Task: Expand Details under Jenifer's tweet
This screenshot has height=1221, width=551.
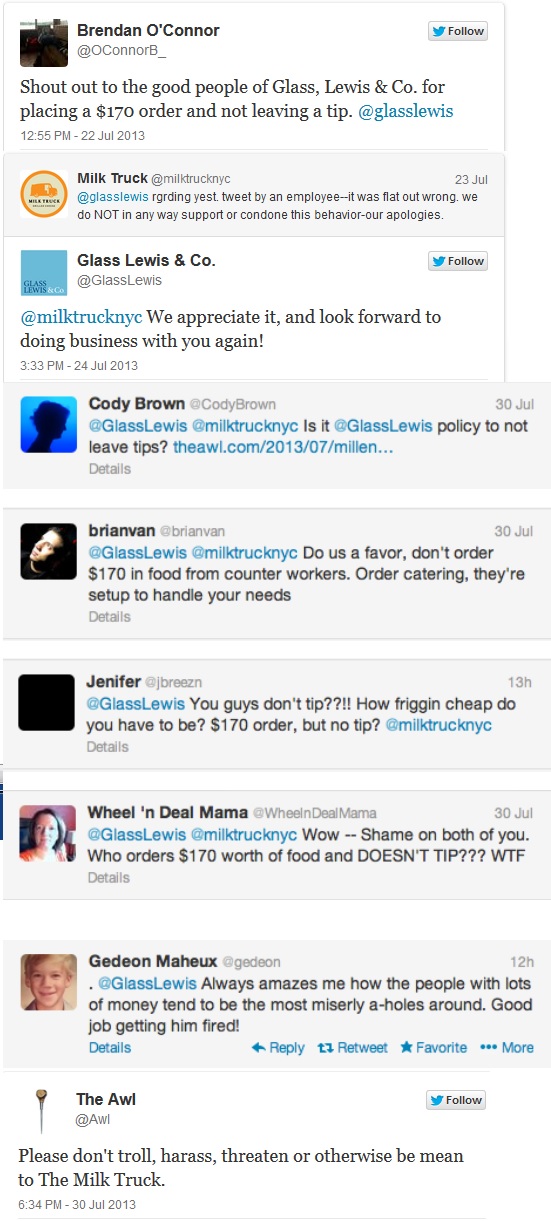Action: 108,747
